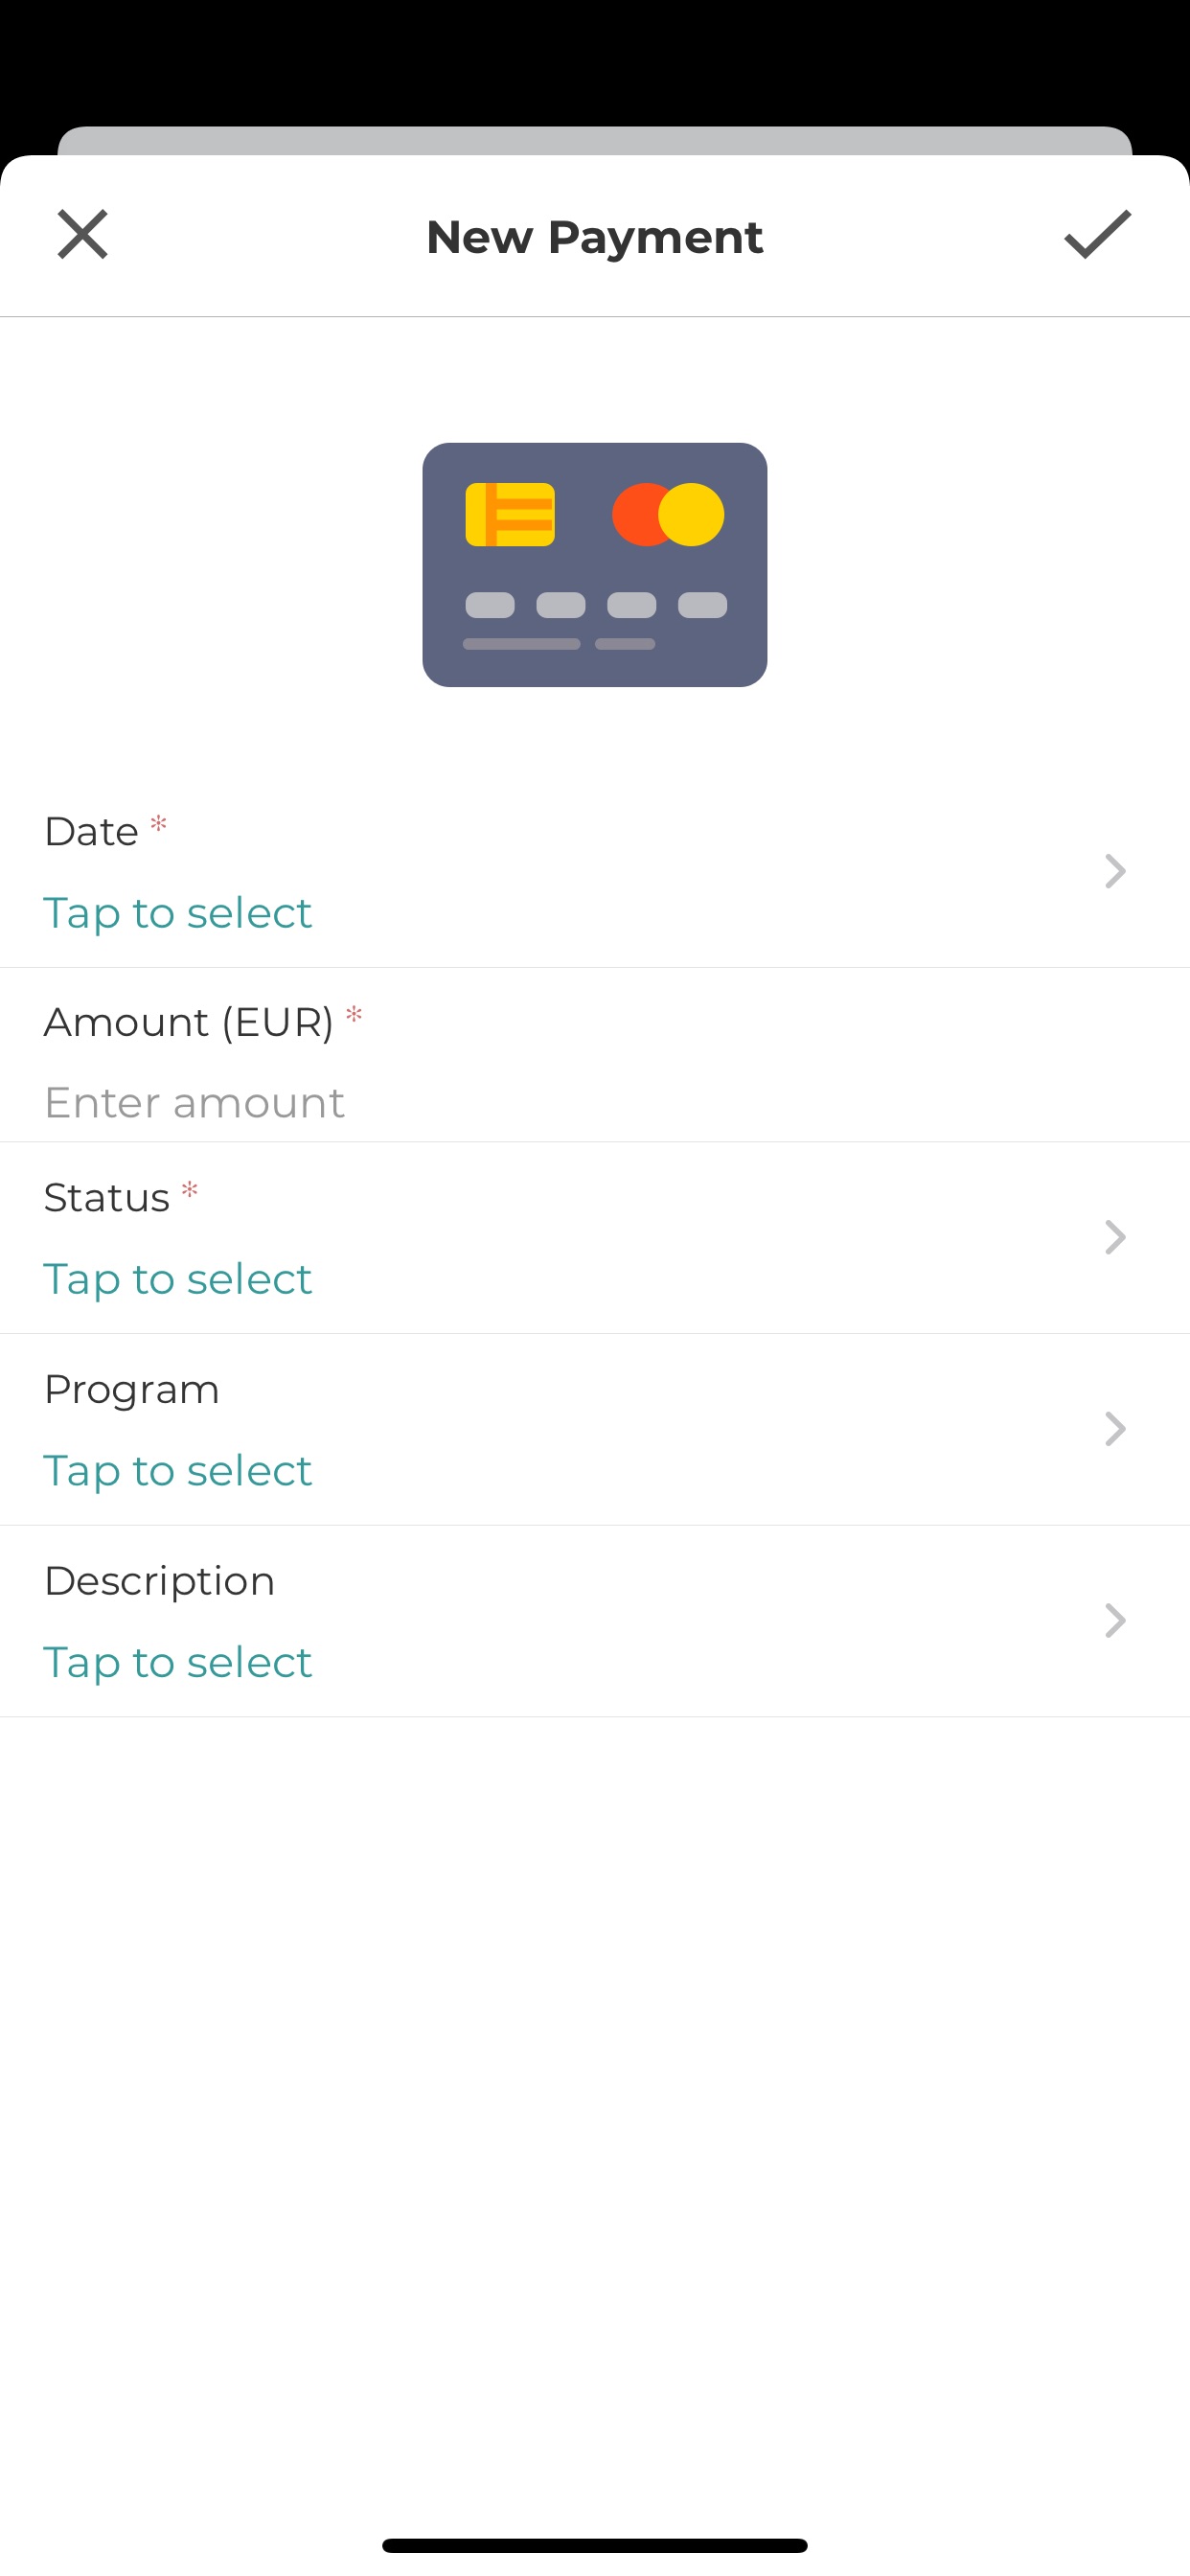Expand the Date row chevron arrow
Screen dimensions: 1190x2576
pyautogui.click(x=1115, y=871)
